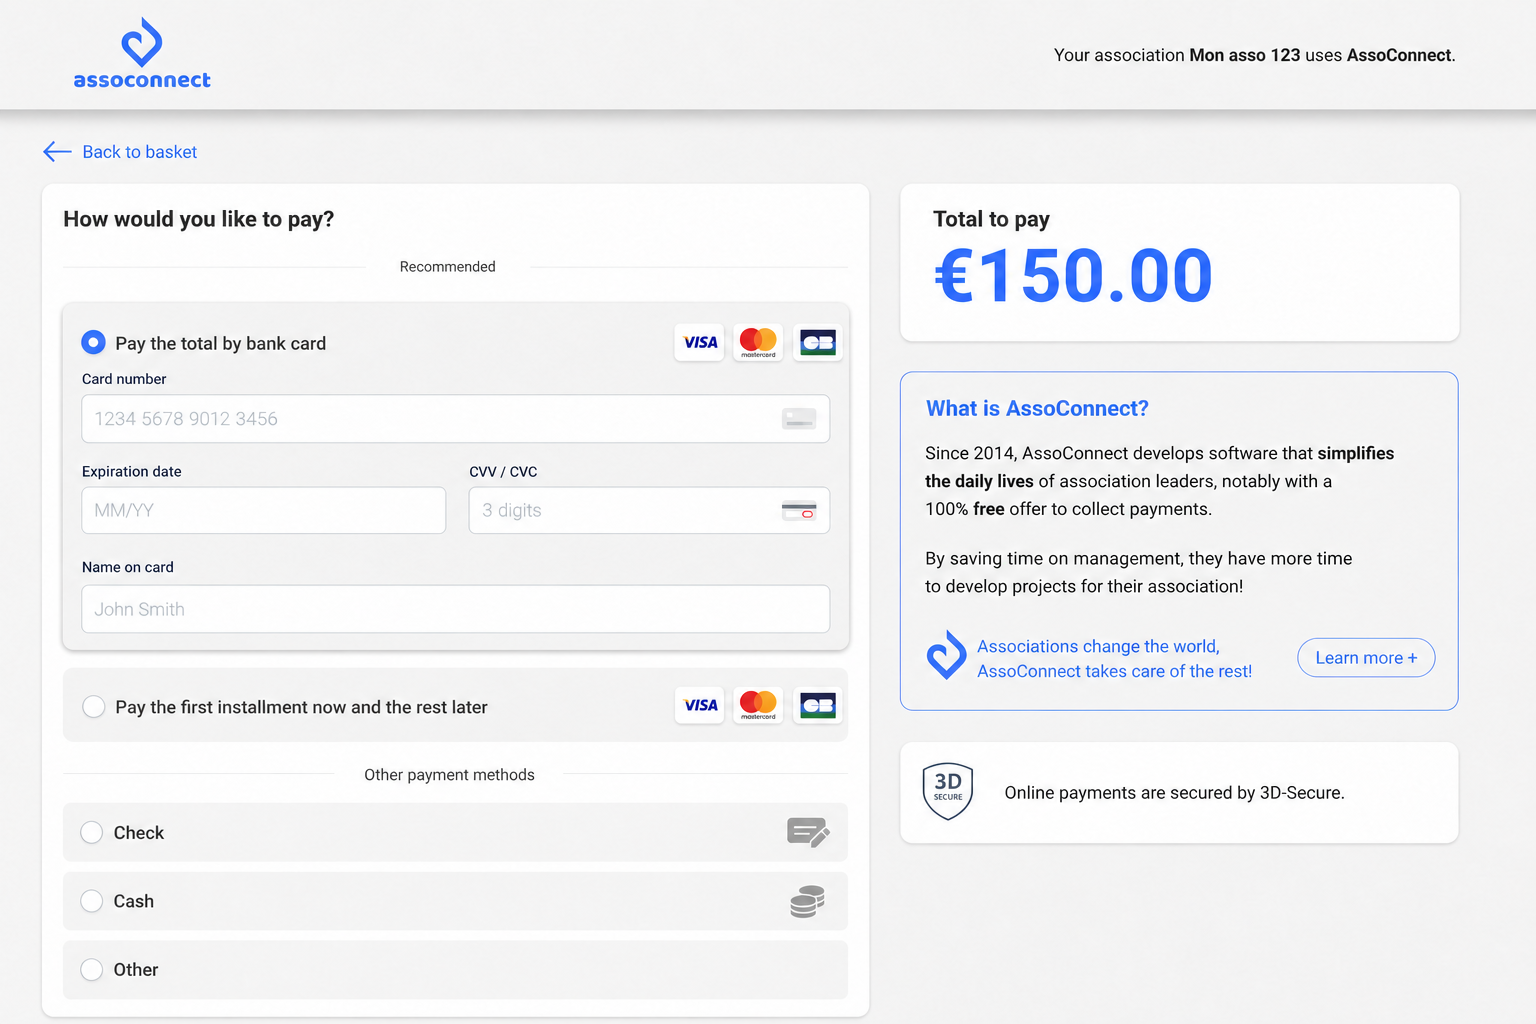Viewport: 1536px width, 1024px height.
Task: Choose the Other payment method
Action: pyautogui.click(x=92, y=970)
